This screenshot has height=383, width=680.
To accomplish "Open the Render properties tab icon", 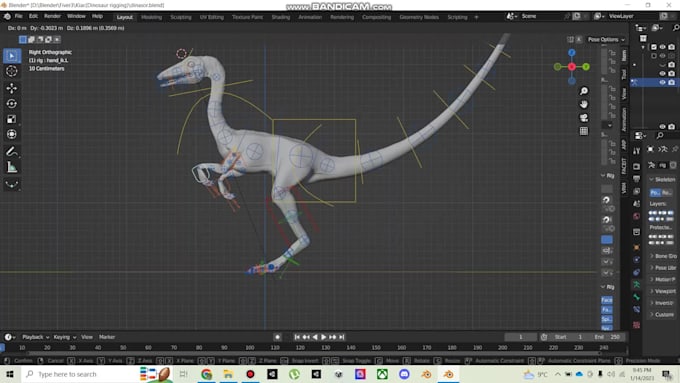I will 636,167.
